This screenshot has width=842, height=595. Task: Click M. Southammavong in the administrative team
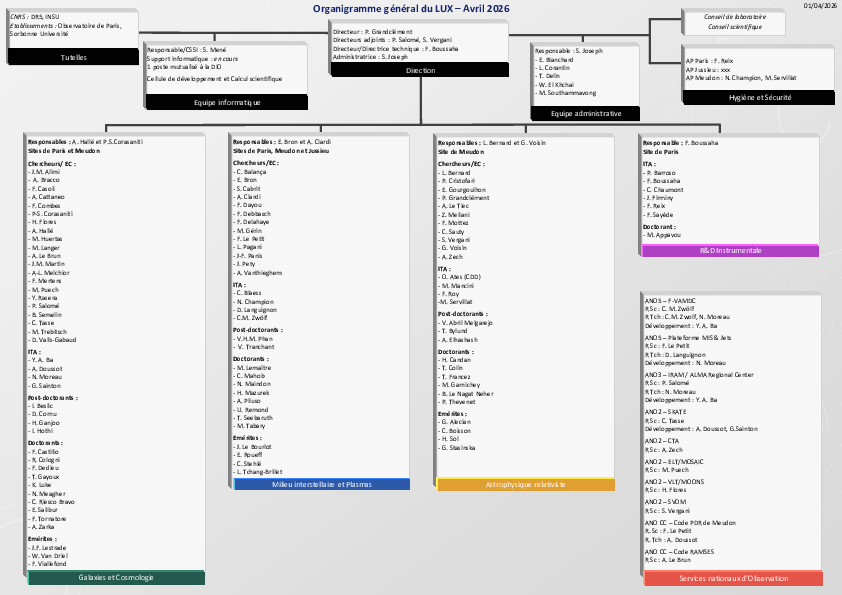tap(573, 92)
